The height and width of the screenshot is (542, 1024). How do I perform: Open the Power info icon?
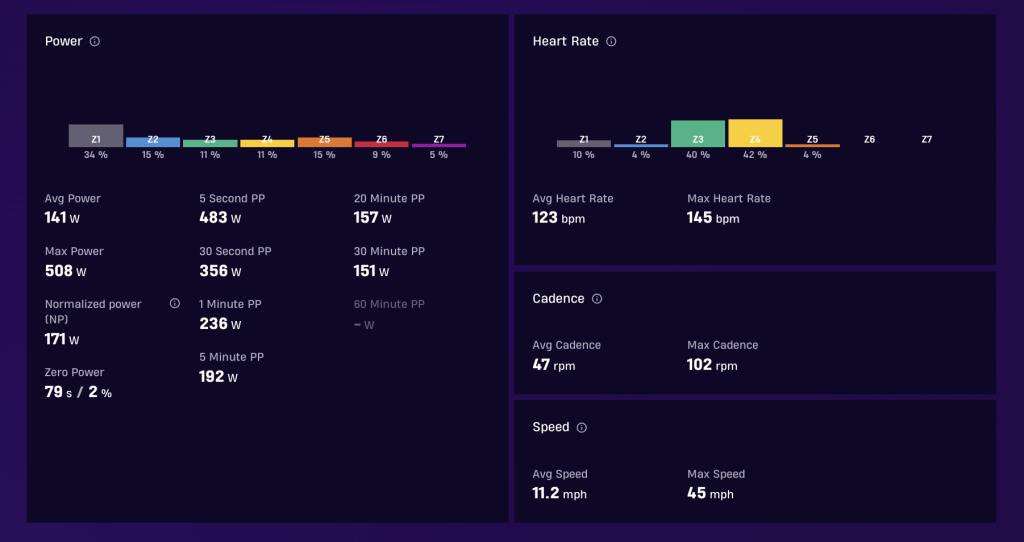(95, 41)
